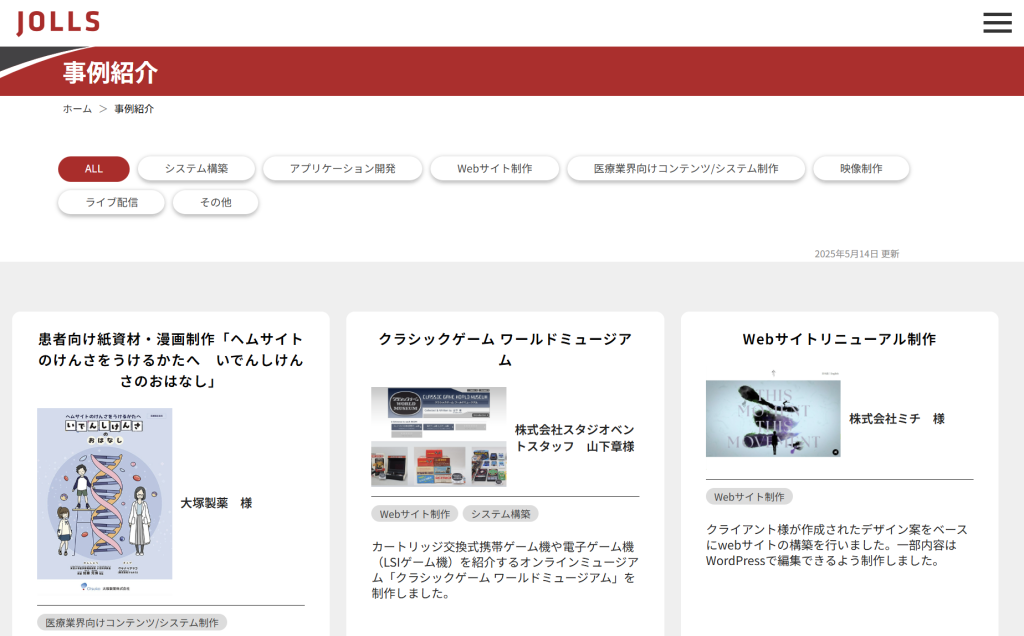Select 医療業界向けコンテンツ/システム制作 filter

coord(685,169)
